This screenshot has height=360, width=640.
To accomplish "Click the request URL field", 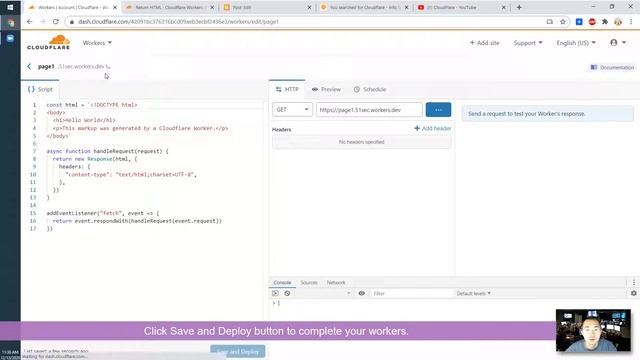I will pos(369,109).
